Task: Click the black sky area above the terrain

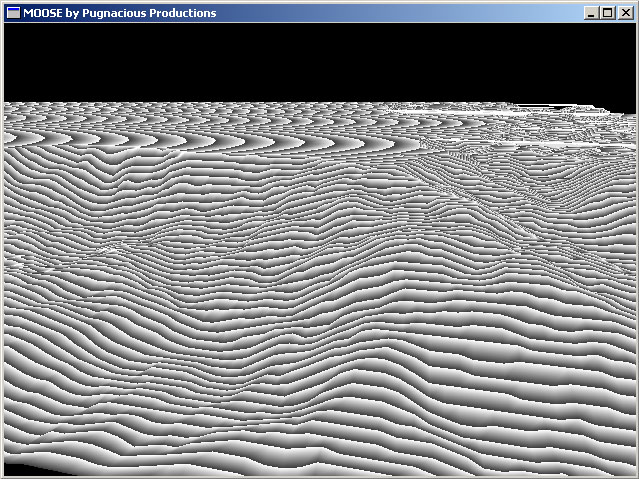Action: [320, 60]
